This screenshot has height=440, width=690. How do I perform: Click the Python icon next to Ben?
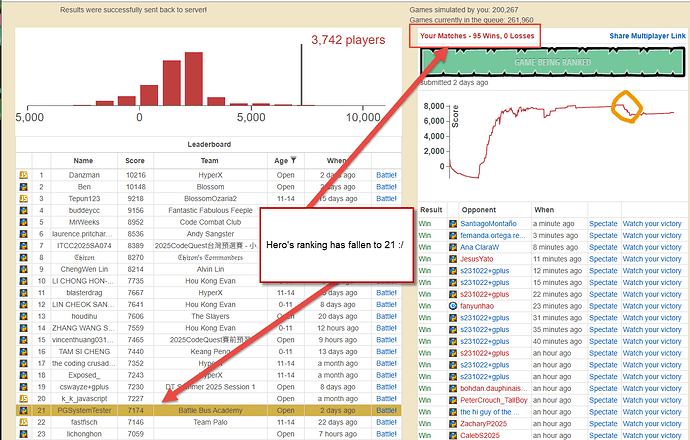[23, 187]
